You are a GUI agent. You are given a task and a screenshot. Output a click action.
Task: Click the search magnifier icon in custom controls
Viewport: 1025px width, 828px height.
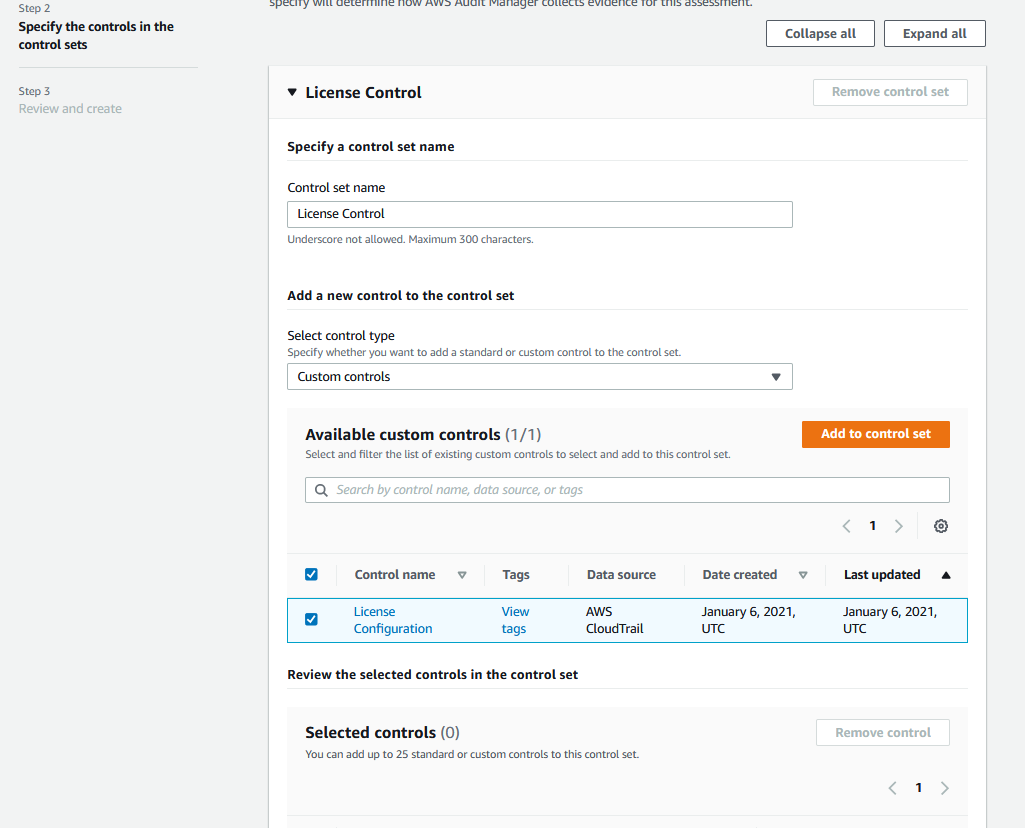click(321, 490)
